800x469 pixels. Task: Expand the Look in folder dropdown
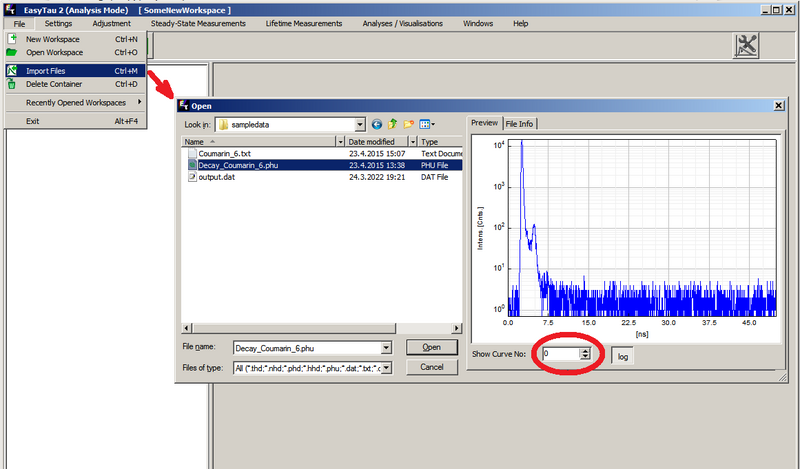point(359,124)
